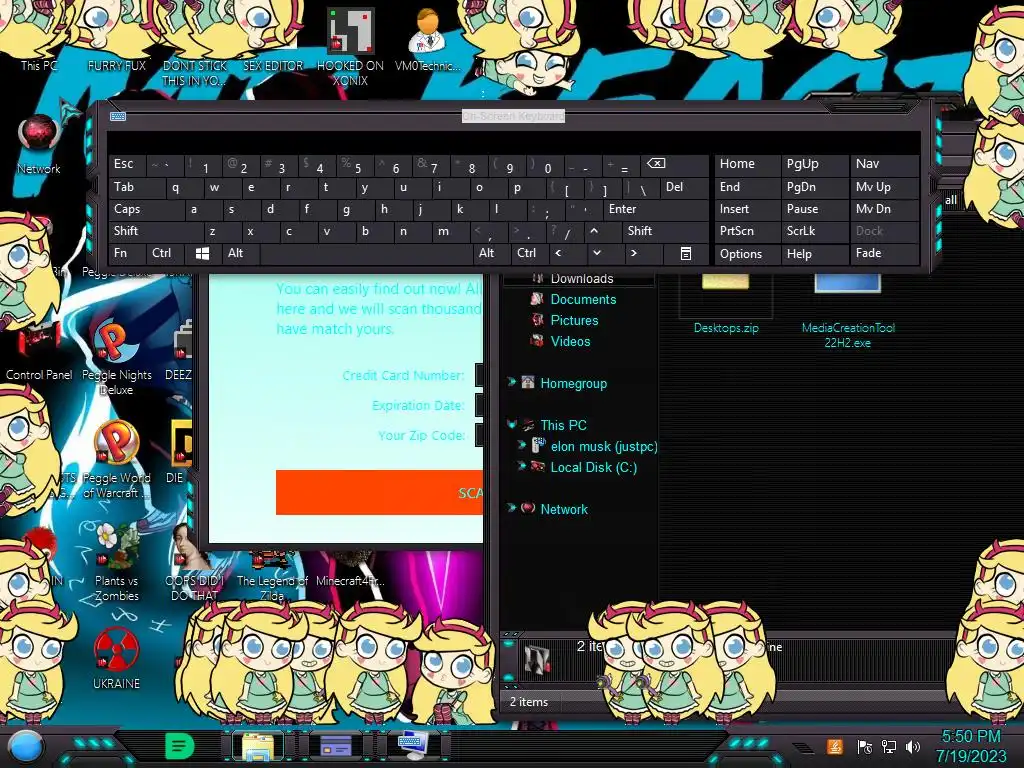Click the taskbar clock showing 5:50 PM
Screen dimensions: 1024x768
click(x=970, y=746)
